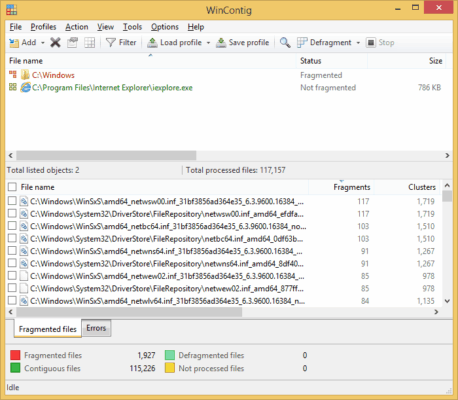Click the Filter funnel icon
Viewport: 458px width, 400px height.
tap(110, 43)
